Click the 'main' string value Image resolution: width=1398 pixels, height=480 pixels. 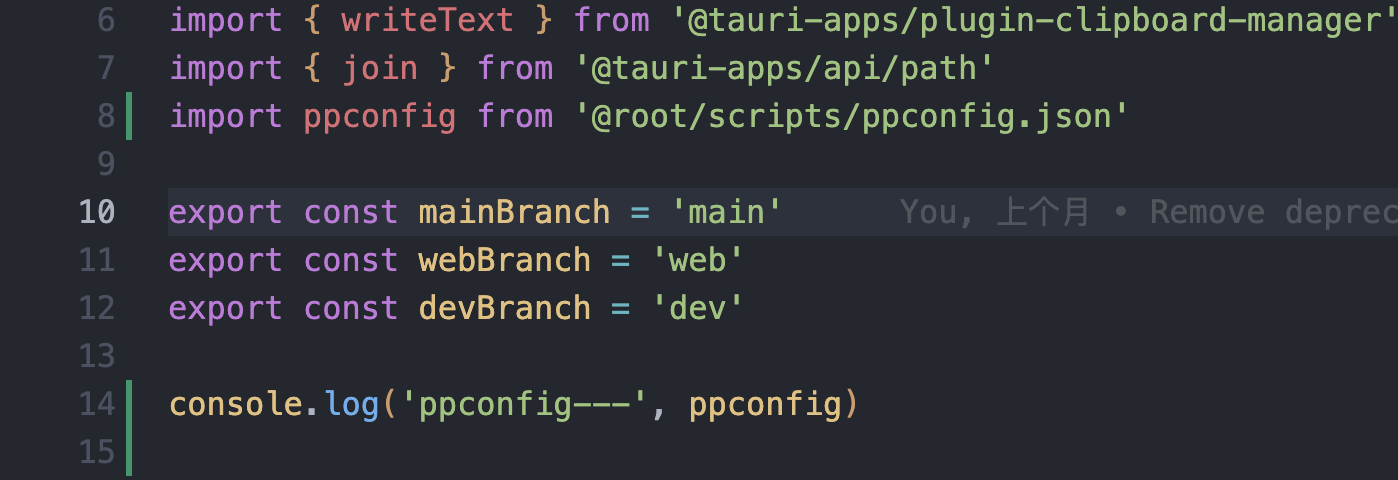726,212
